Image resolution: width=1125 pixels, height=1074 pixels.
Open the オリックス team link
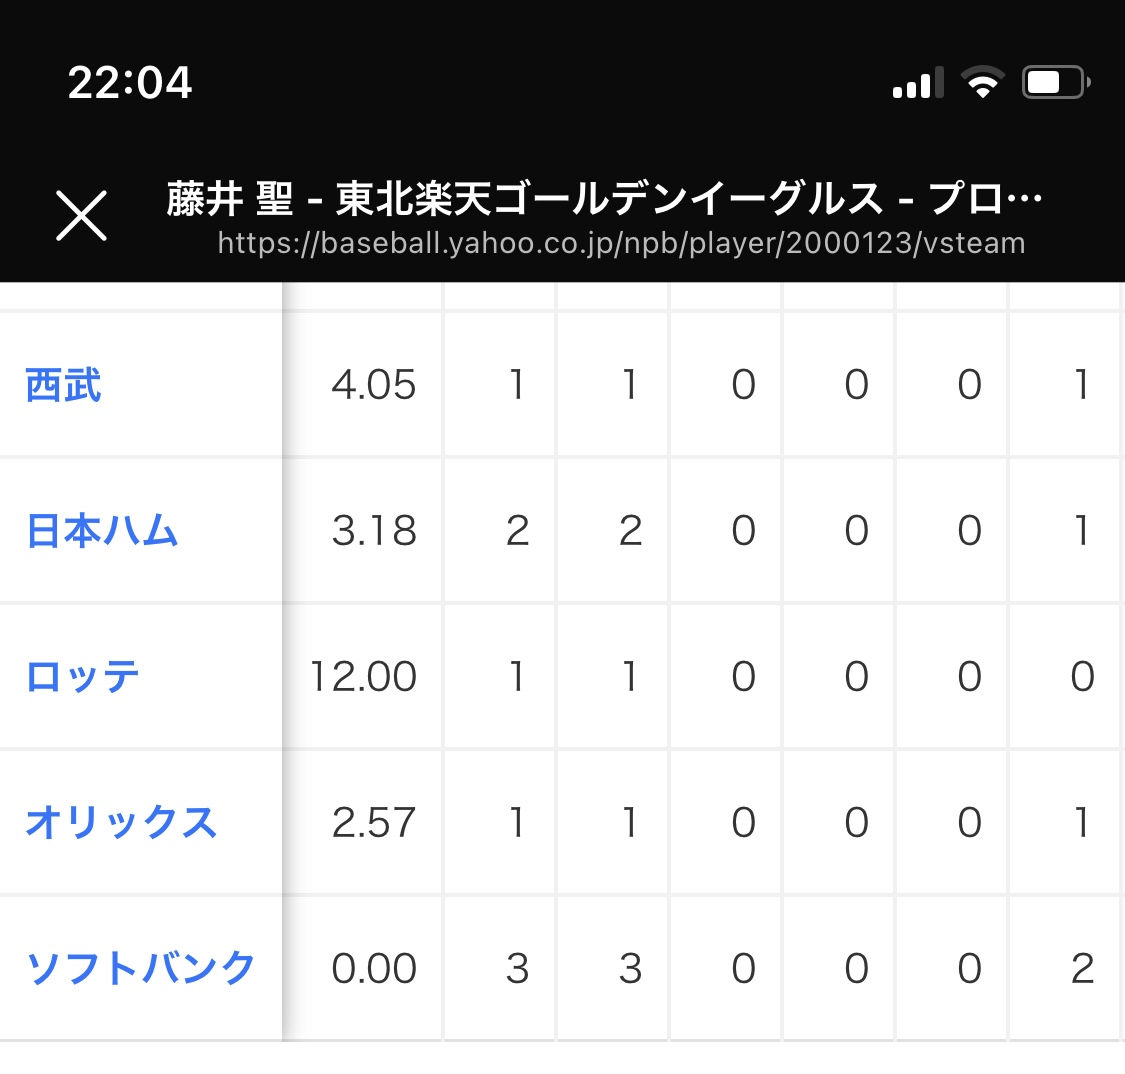[x=121, y=822]
